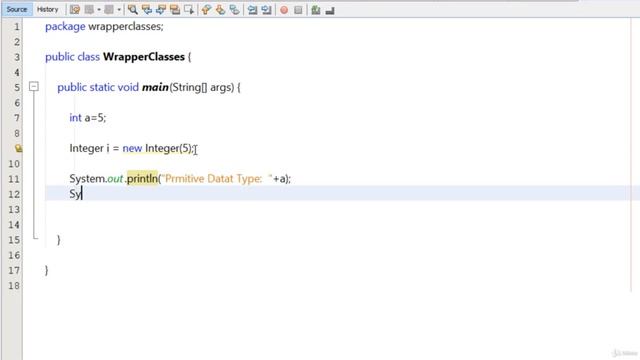Click 'System' on line 11

pyautogui.click(x=87, y=179)
